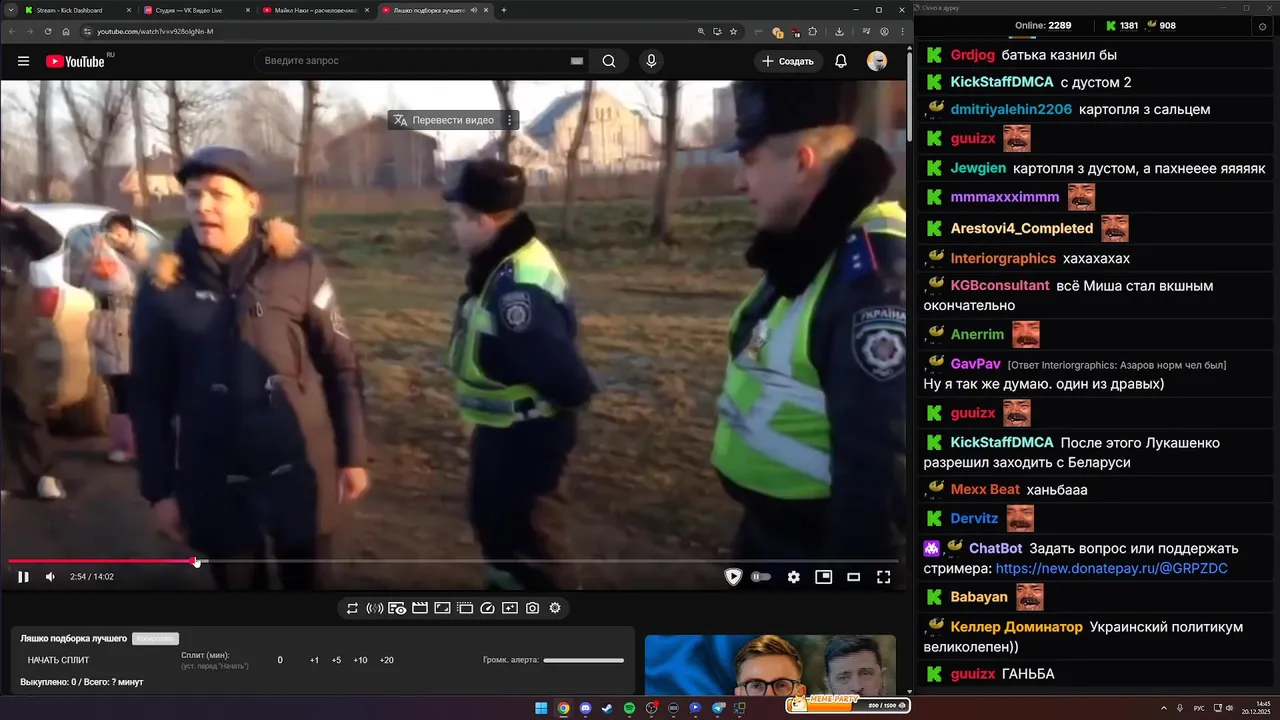This screenshot has width=1280, height=720.
Task: Click the video filters plus icon in toolbar
Action: [x=510, y=608]
